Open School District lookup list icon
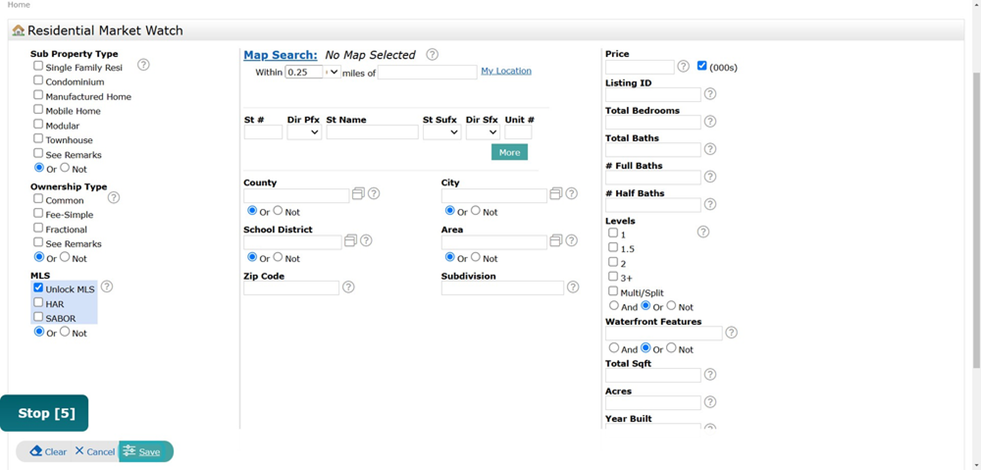981x470 pixels. (x=350, y=240)
